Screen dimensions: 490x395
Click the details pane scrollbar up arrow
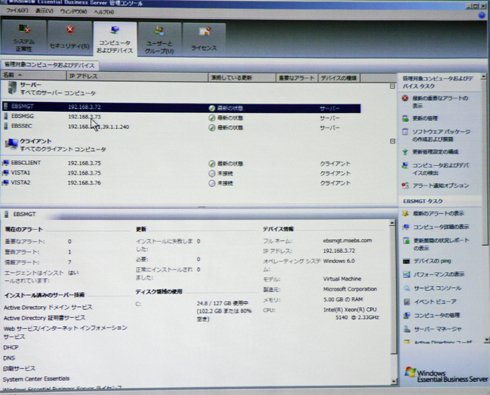point(392,223)
